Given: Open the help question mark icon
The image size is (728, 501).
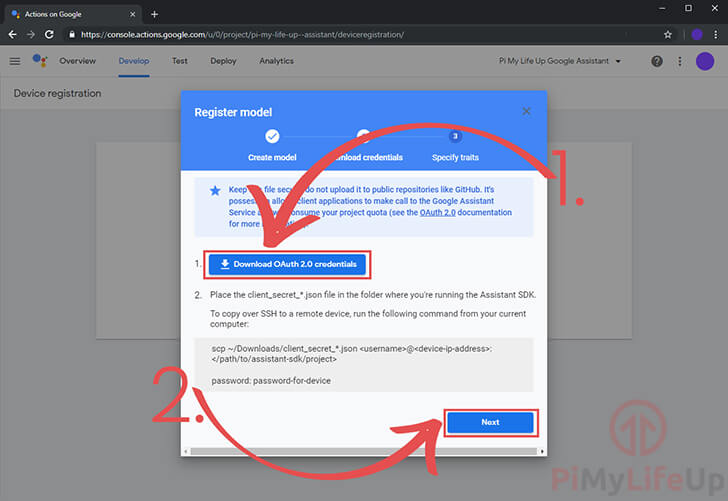Looking at the screenshot, I should pyautogui.click(x=656, y=61).
